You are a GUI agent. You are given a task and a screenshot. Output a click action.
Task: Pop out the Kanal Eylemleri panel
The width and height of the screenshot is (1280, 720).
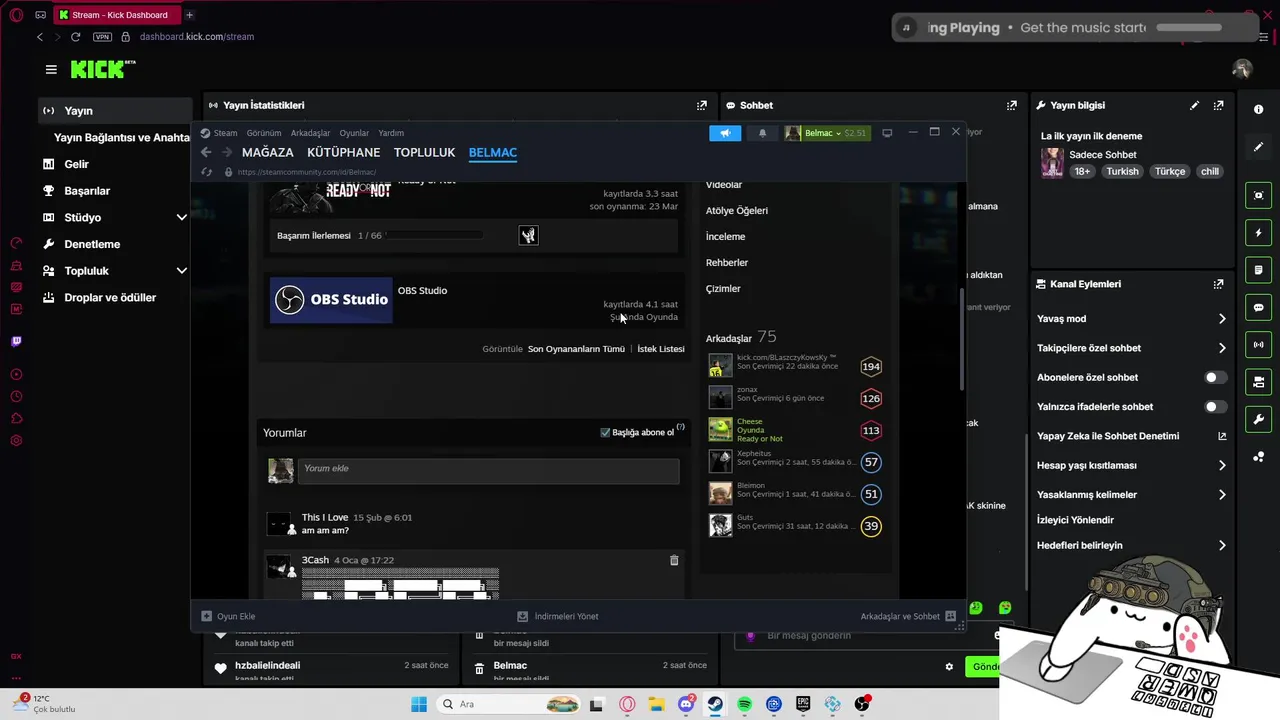[x=1218, y=284]
